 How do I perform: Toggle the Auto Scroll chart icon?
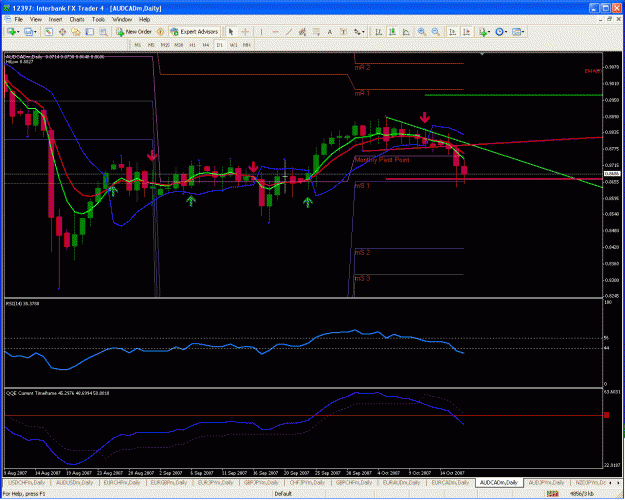point(453,32)
